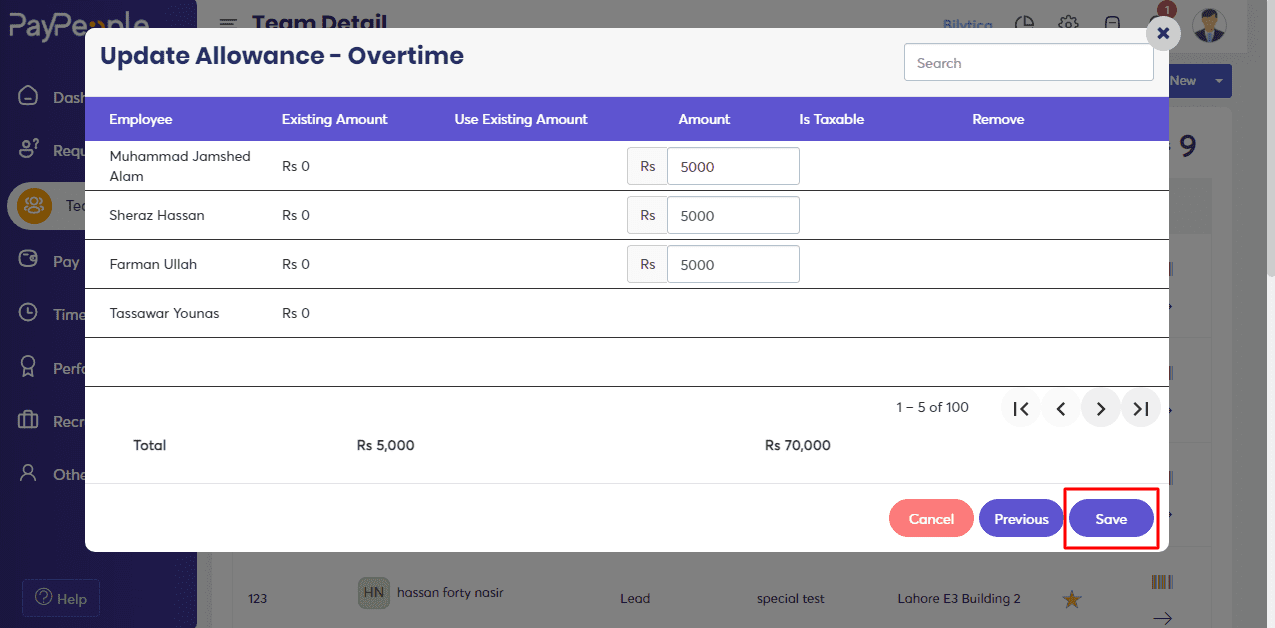Click inside the Search field of the dialog
This screenshot has height=628, width=1275.
tap(1028, 62)
